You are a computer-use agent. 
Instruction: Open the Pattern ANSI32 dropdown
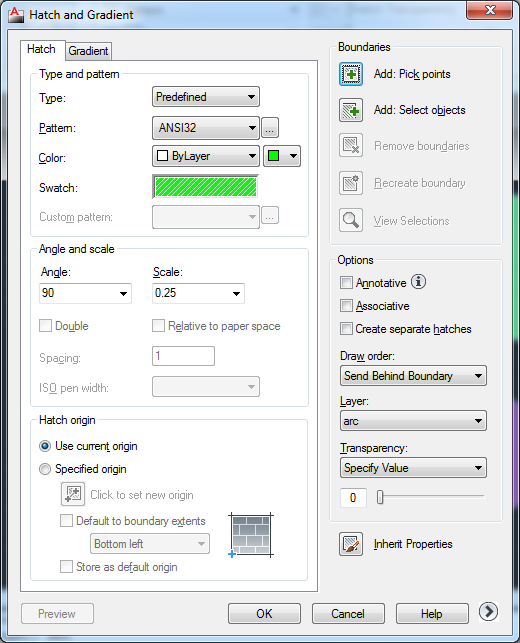[206, 128]
